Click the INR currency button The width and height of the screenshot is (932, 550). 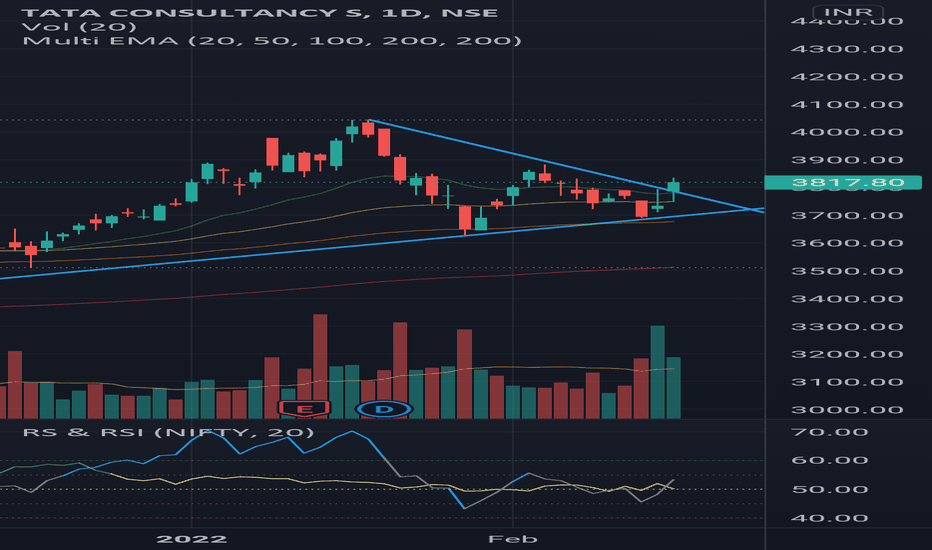848,12
